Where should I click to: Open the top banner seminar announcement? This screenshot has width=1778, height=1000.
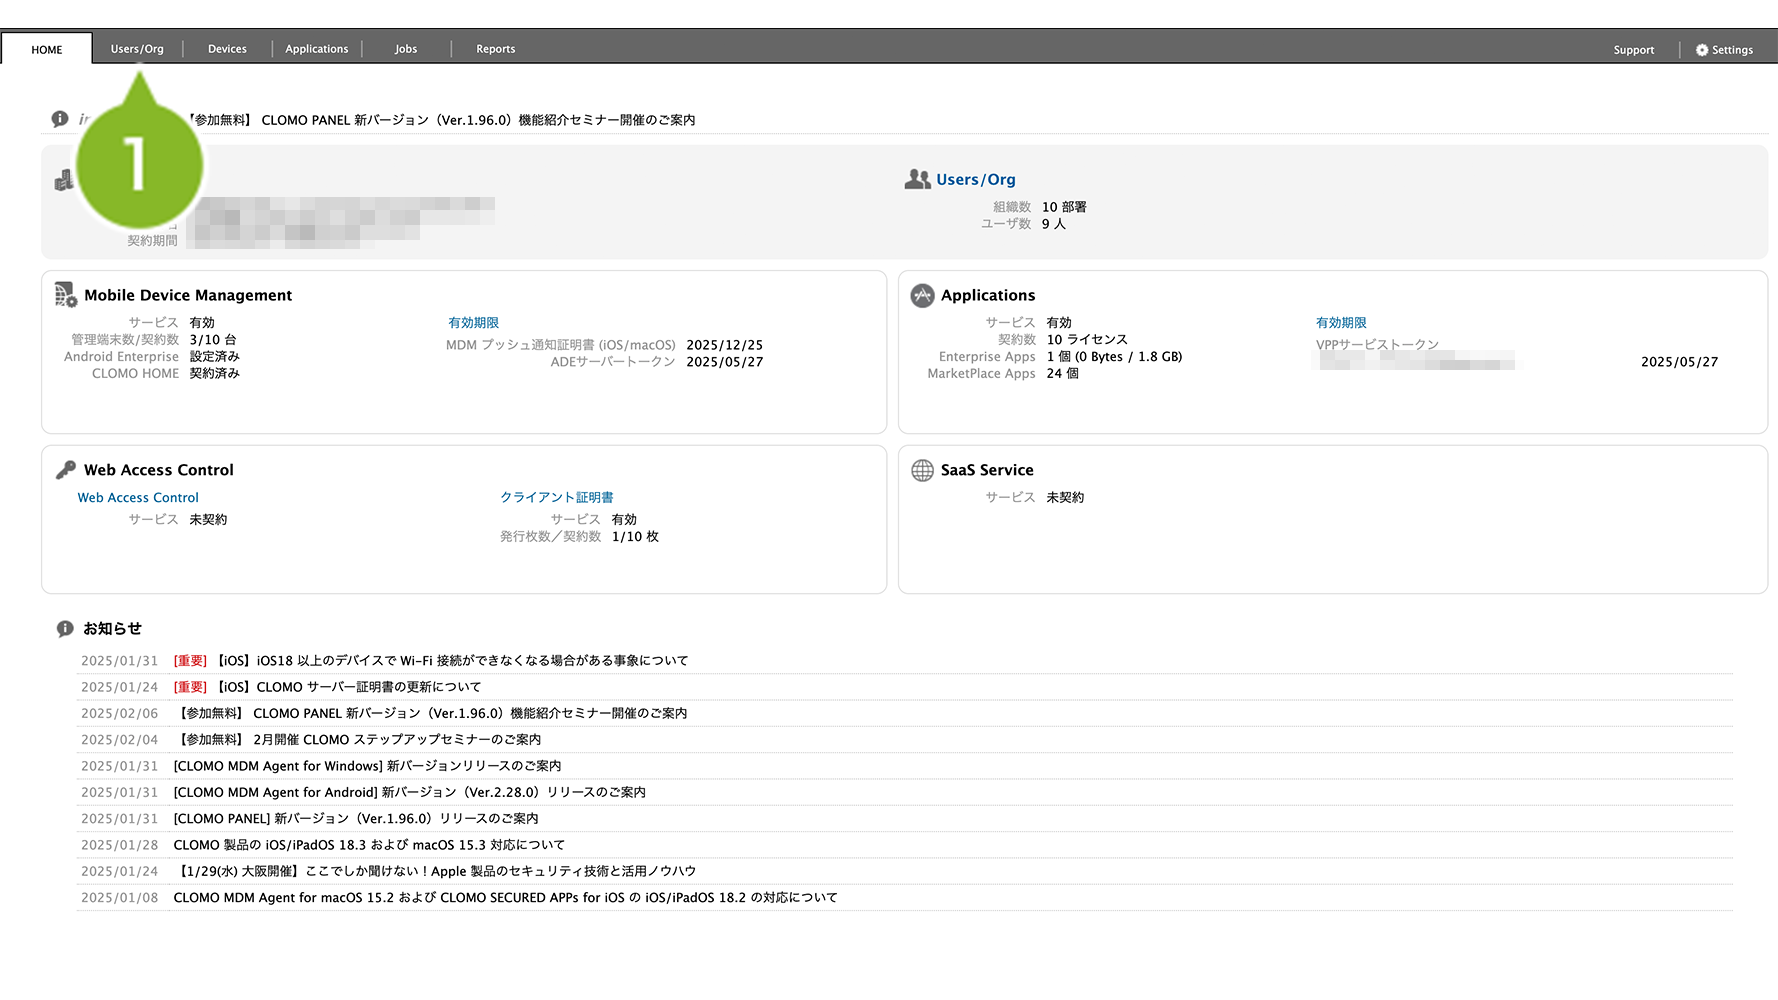click(x=441, y=120)
